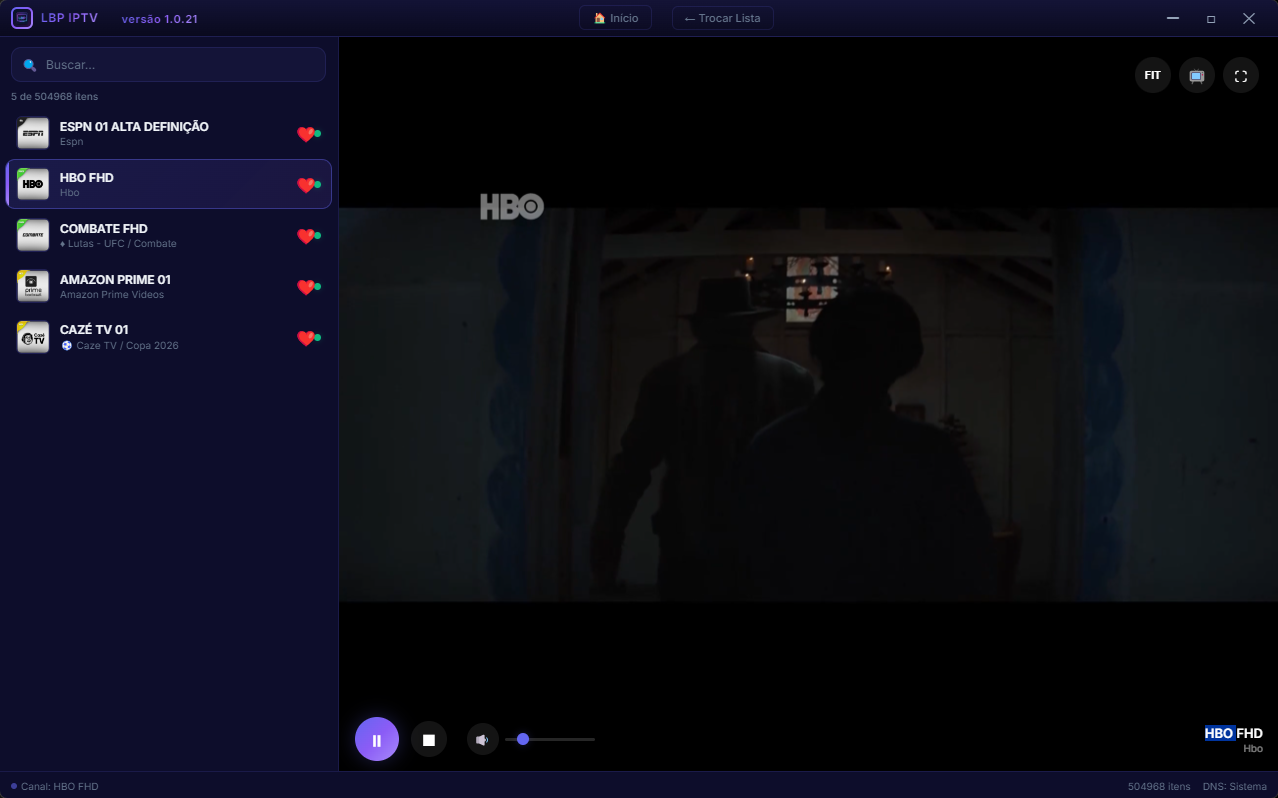Focus the Buscar search field
This screenshot has width=1278, height=798.
168,64
